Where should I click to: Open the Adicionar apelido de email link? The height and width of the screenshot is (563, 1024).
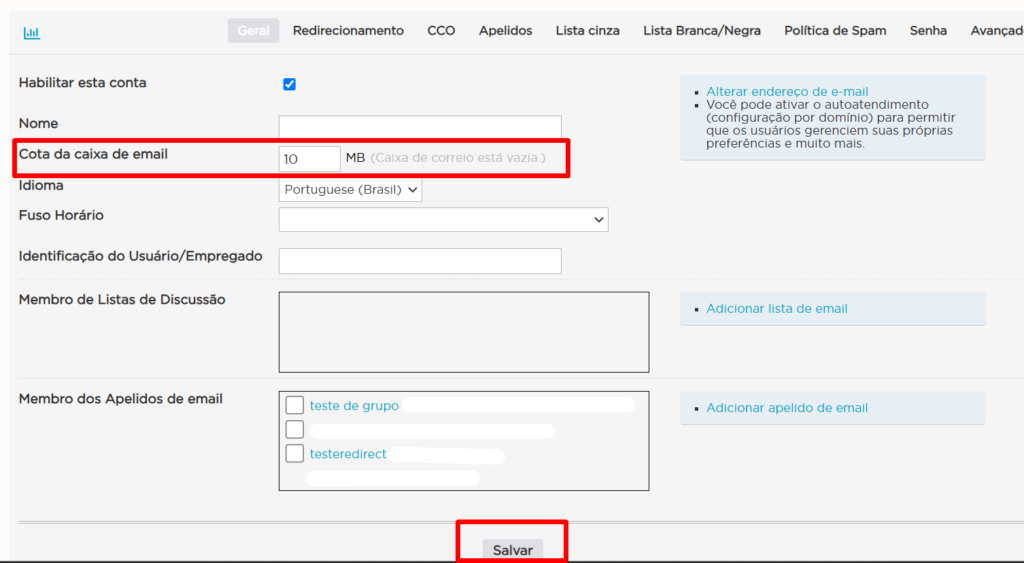(x=787, y=408)
